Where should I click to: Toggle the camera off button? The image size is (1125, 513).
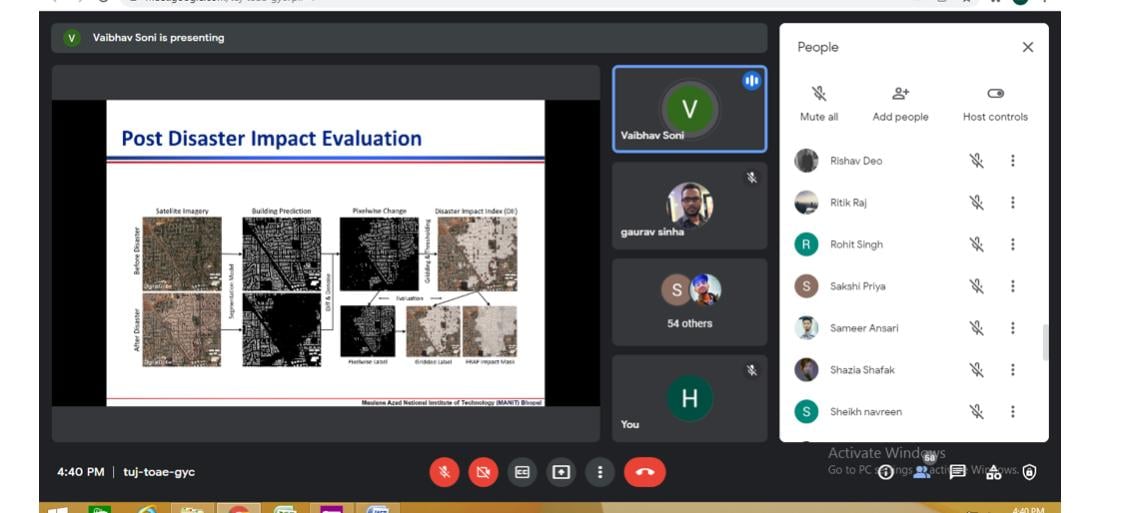483,472
